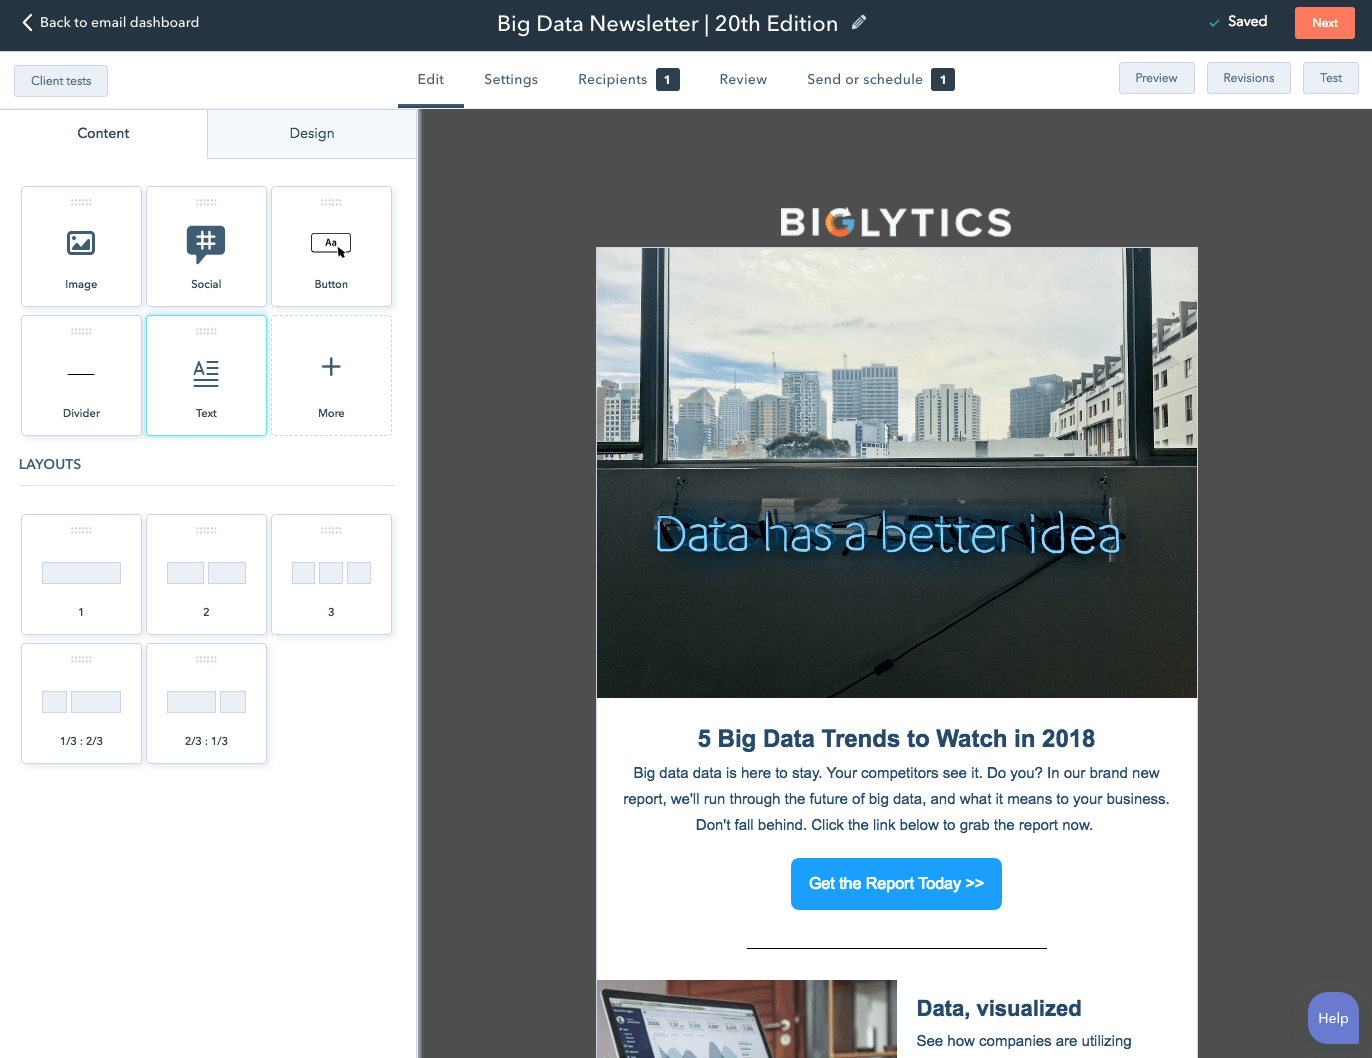This screenshot has width=1372, height=1058.
Task: Choose the 1/3 : 2/3 layout
Action: point(81,703)
